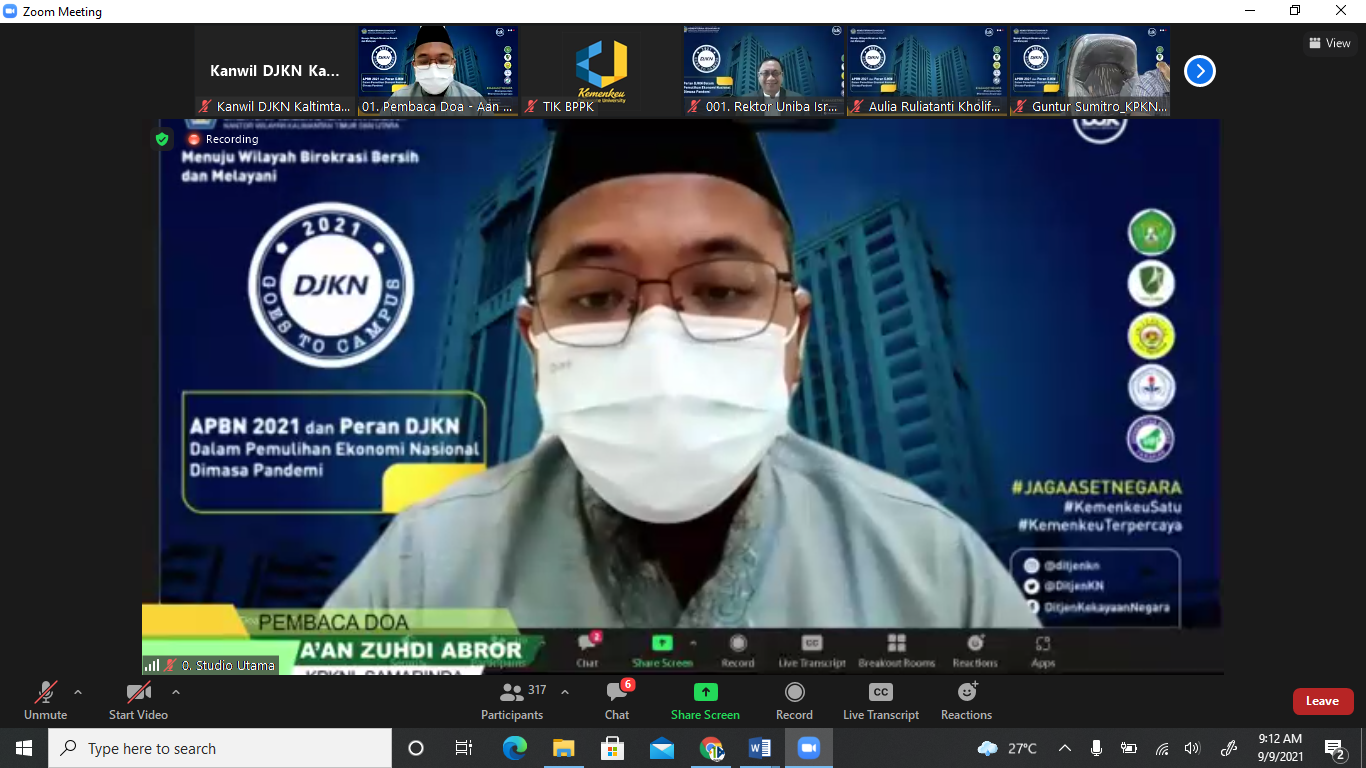Expand the Participants options arrow
This screenshot has height=768, width=1366.
point(565,692)
